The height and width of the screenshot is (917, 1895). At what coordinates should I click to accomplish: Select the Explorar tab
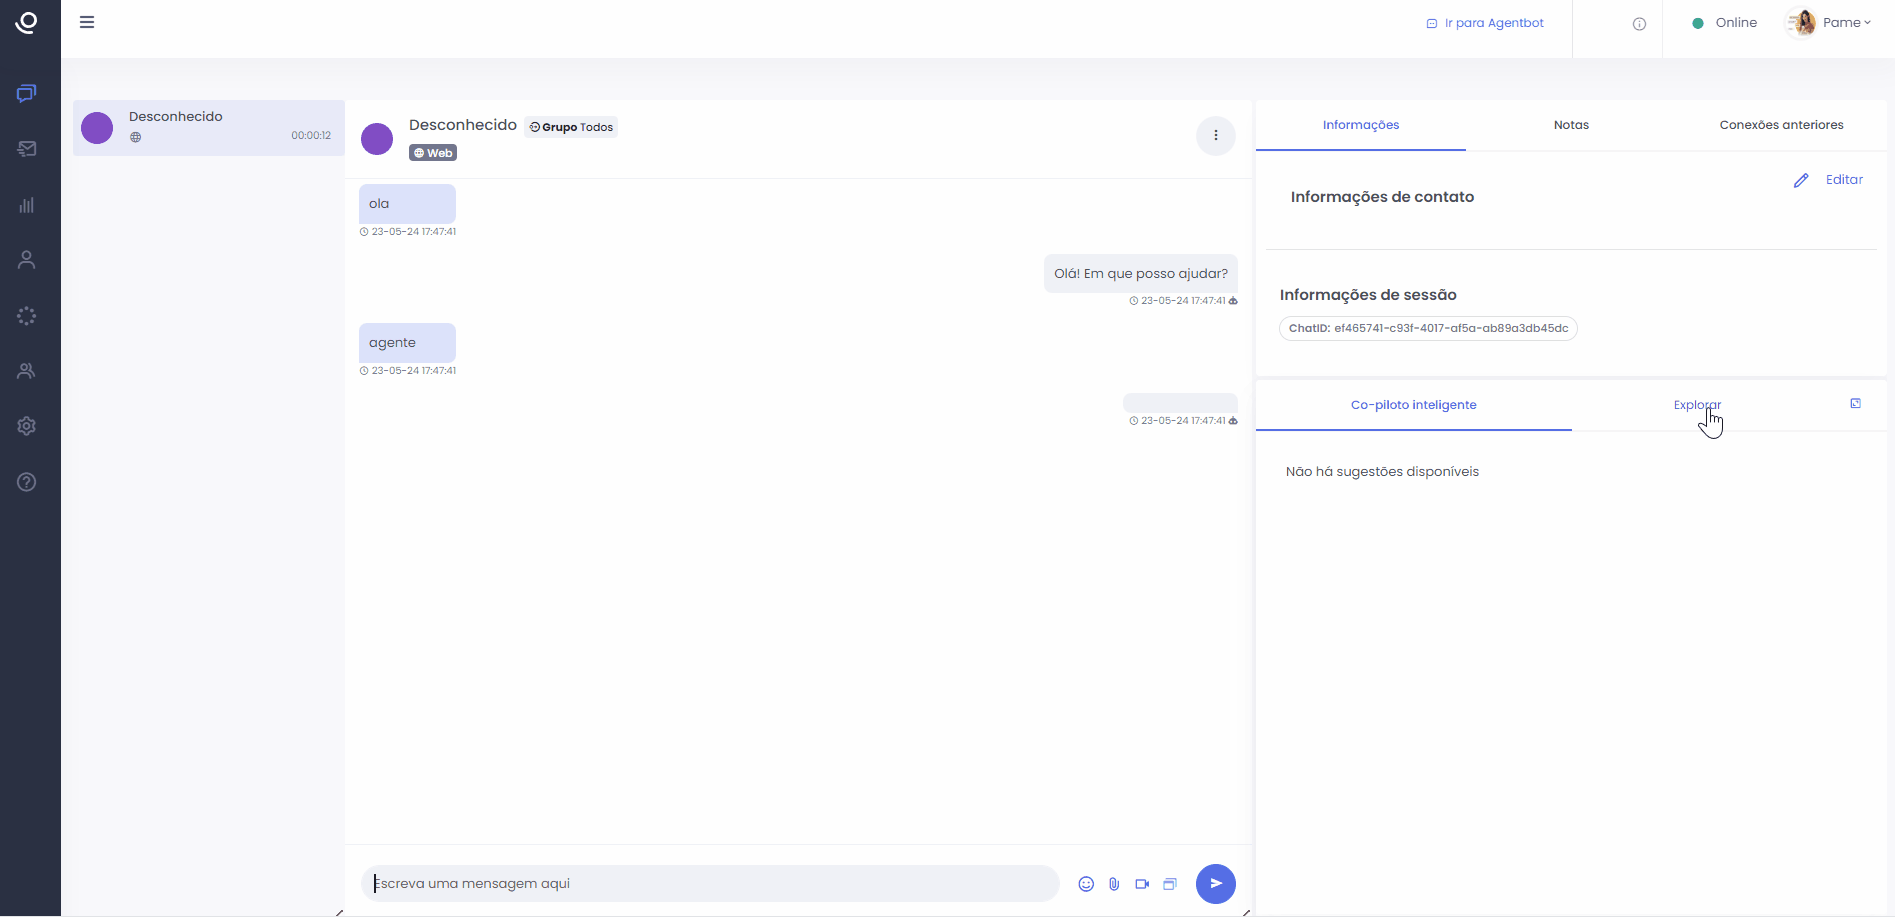1697,405
